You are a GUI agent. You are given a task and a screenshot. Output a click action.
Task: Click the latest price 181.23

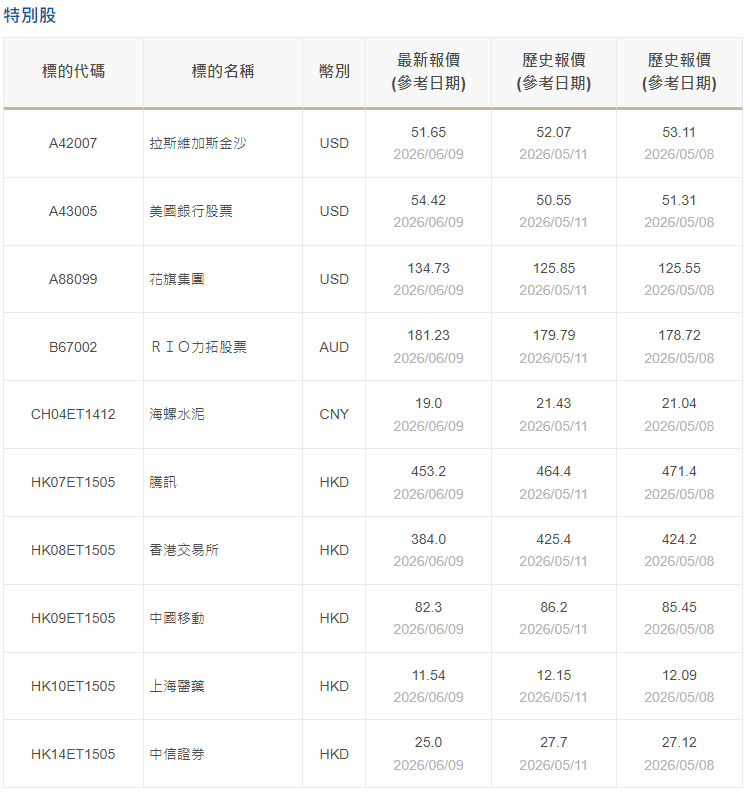click(428, 336)
